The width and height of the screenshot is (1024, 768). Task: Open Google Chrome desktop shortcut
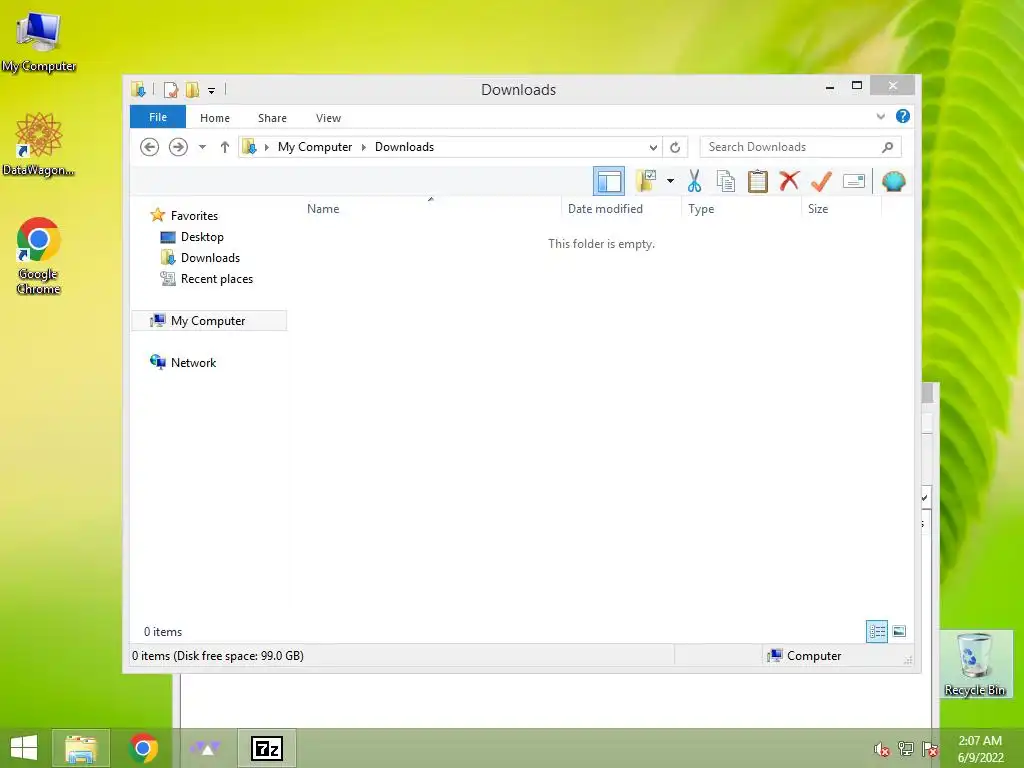point(39,255)
